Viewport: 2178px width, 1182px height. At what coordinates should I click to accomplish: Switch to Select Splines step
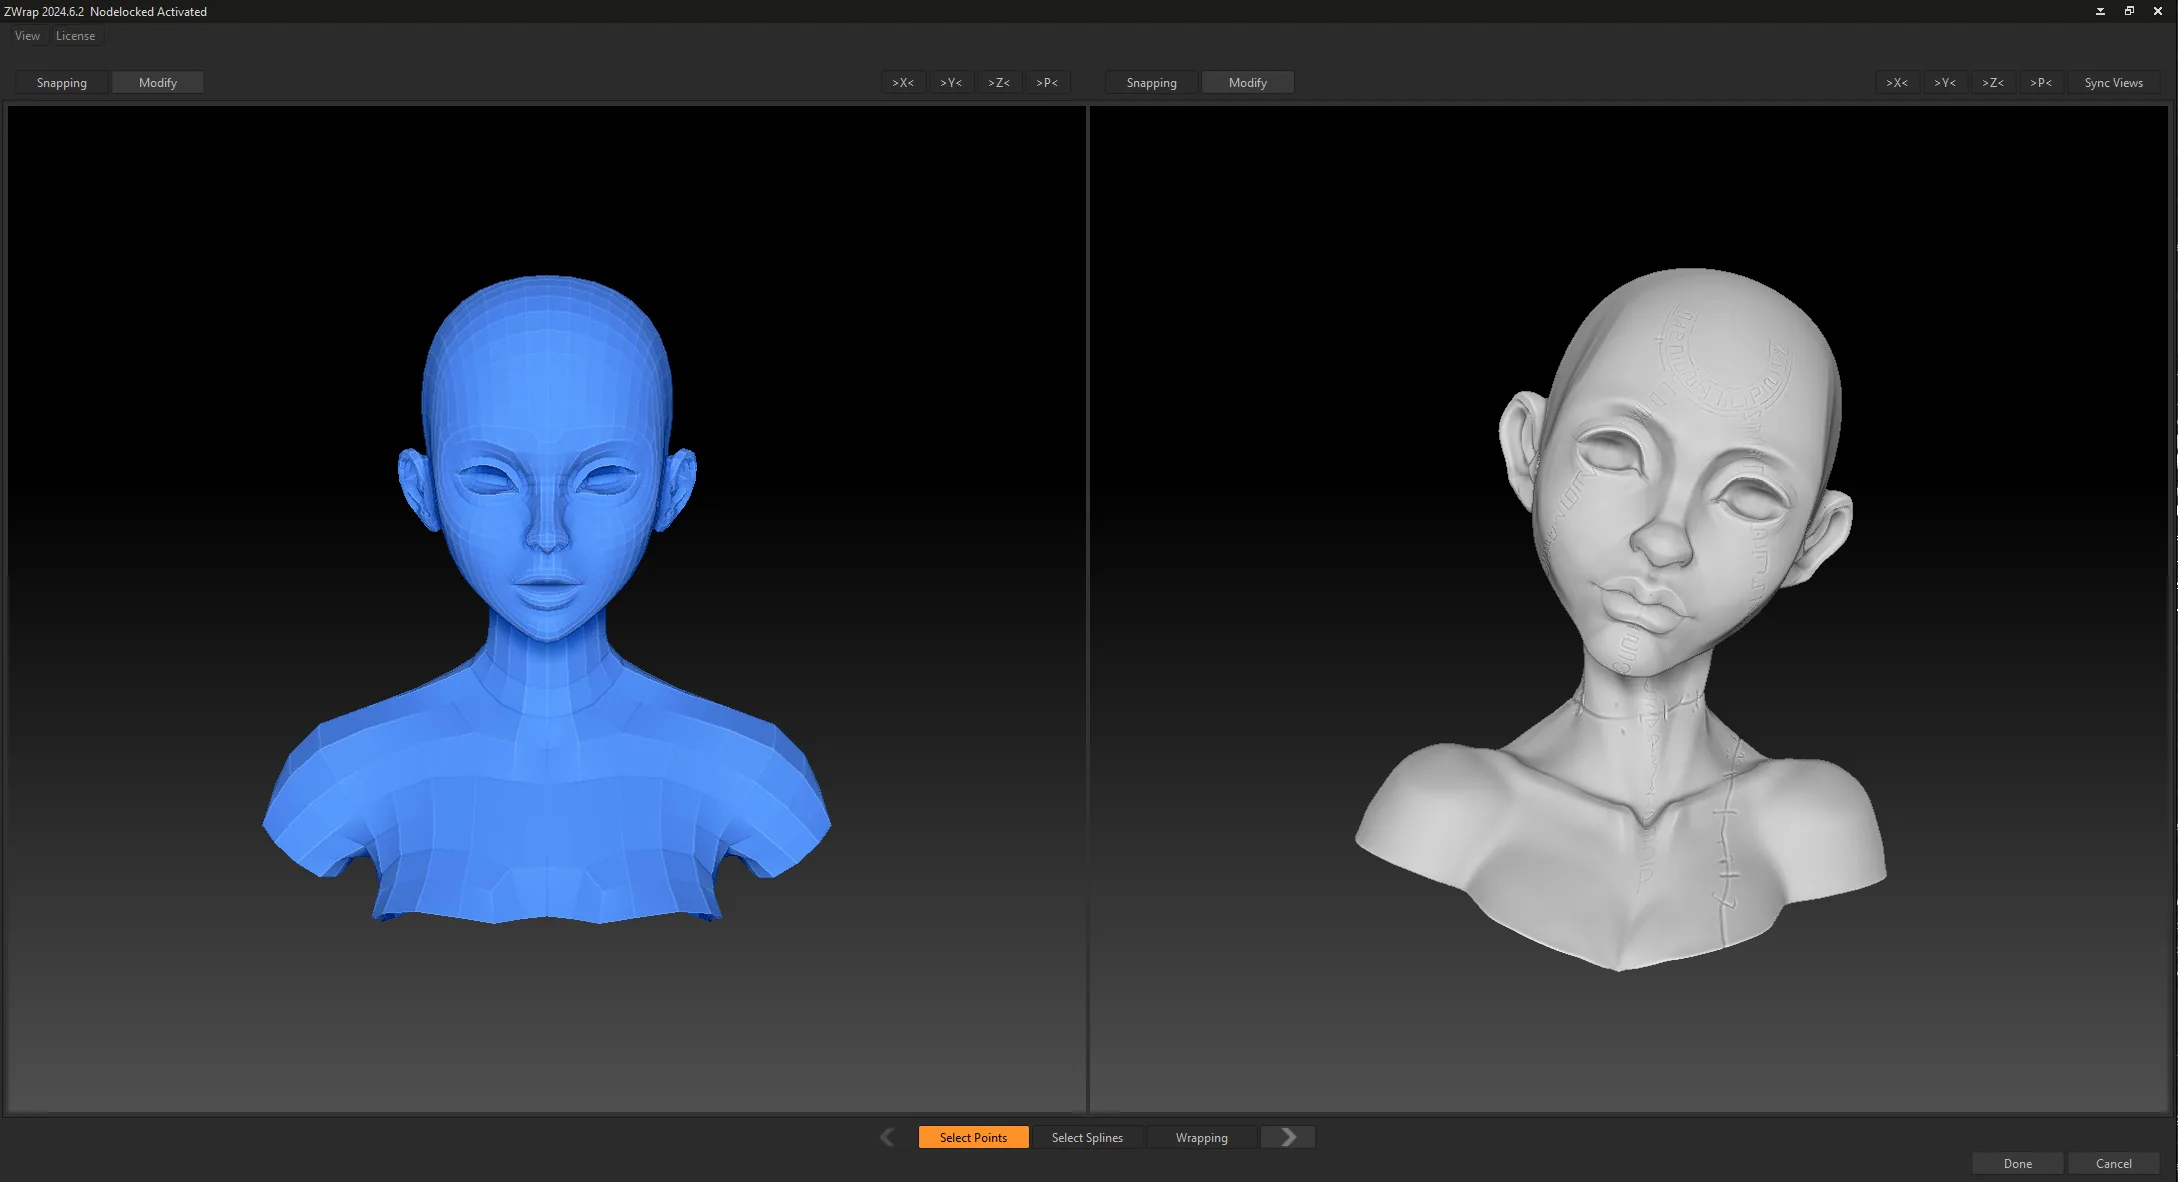[1087, 1138]
